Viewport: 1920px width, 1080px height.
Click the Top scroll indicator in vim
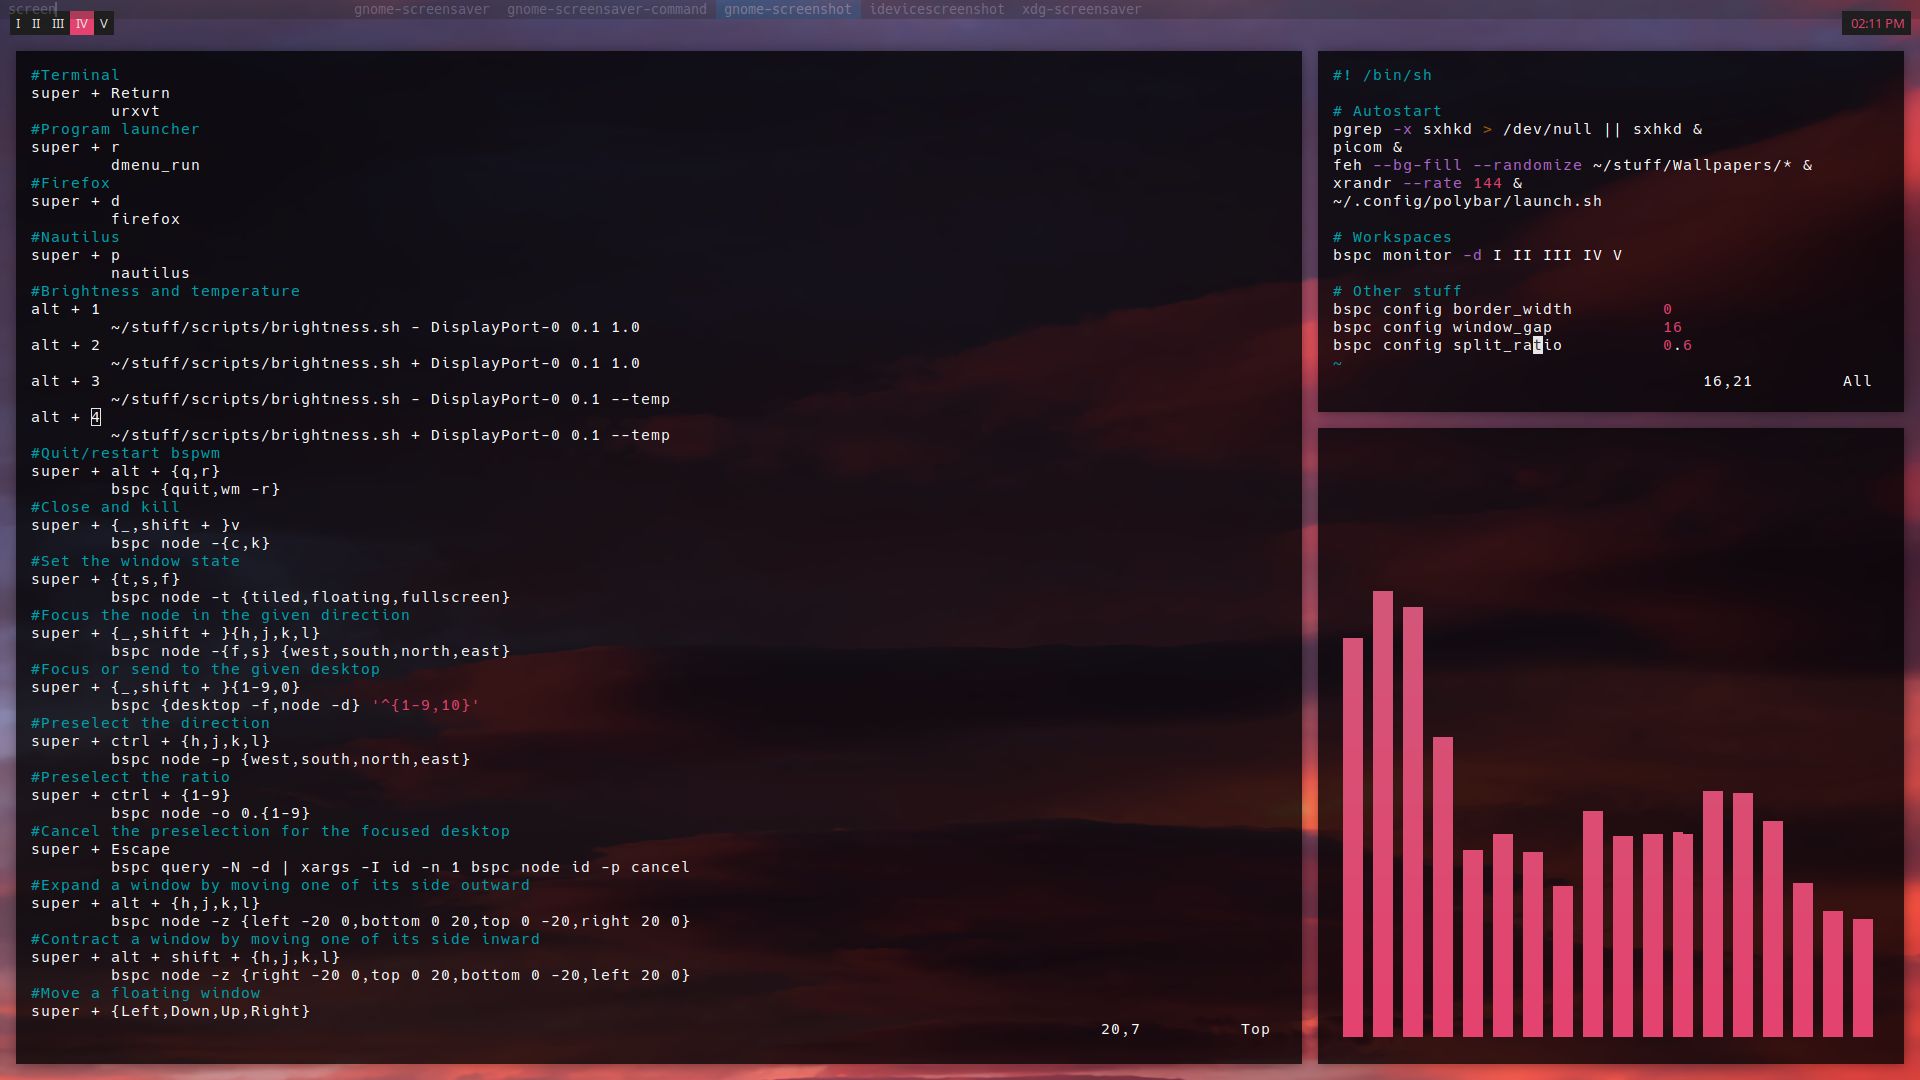1255,1028
